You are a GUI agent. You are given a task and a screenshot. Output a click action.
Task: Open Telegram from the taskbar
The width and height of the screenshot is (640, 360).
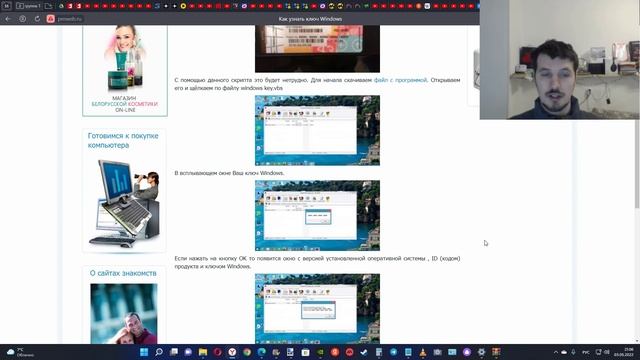[x=393, y=352]
